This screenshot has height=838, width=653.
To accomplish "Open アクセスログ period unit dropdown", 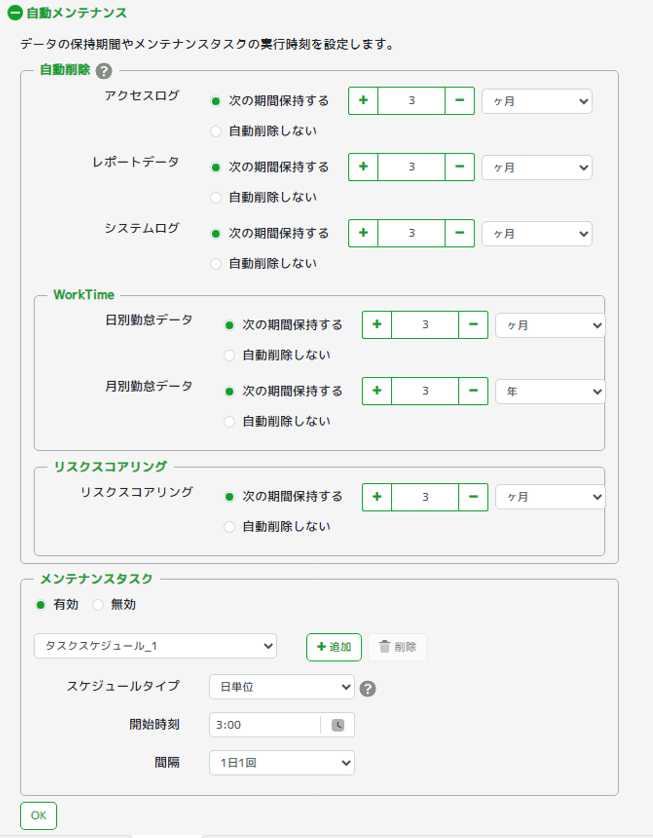I will pos(537,101).
